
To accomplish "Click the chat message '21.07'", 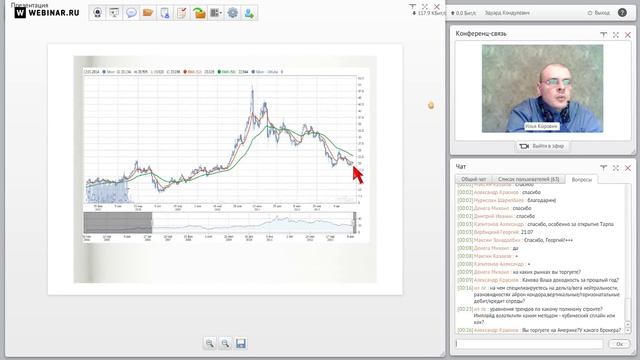I will coord(527,232).
